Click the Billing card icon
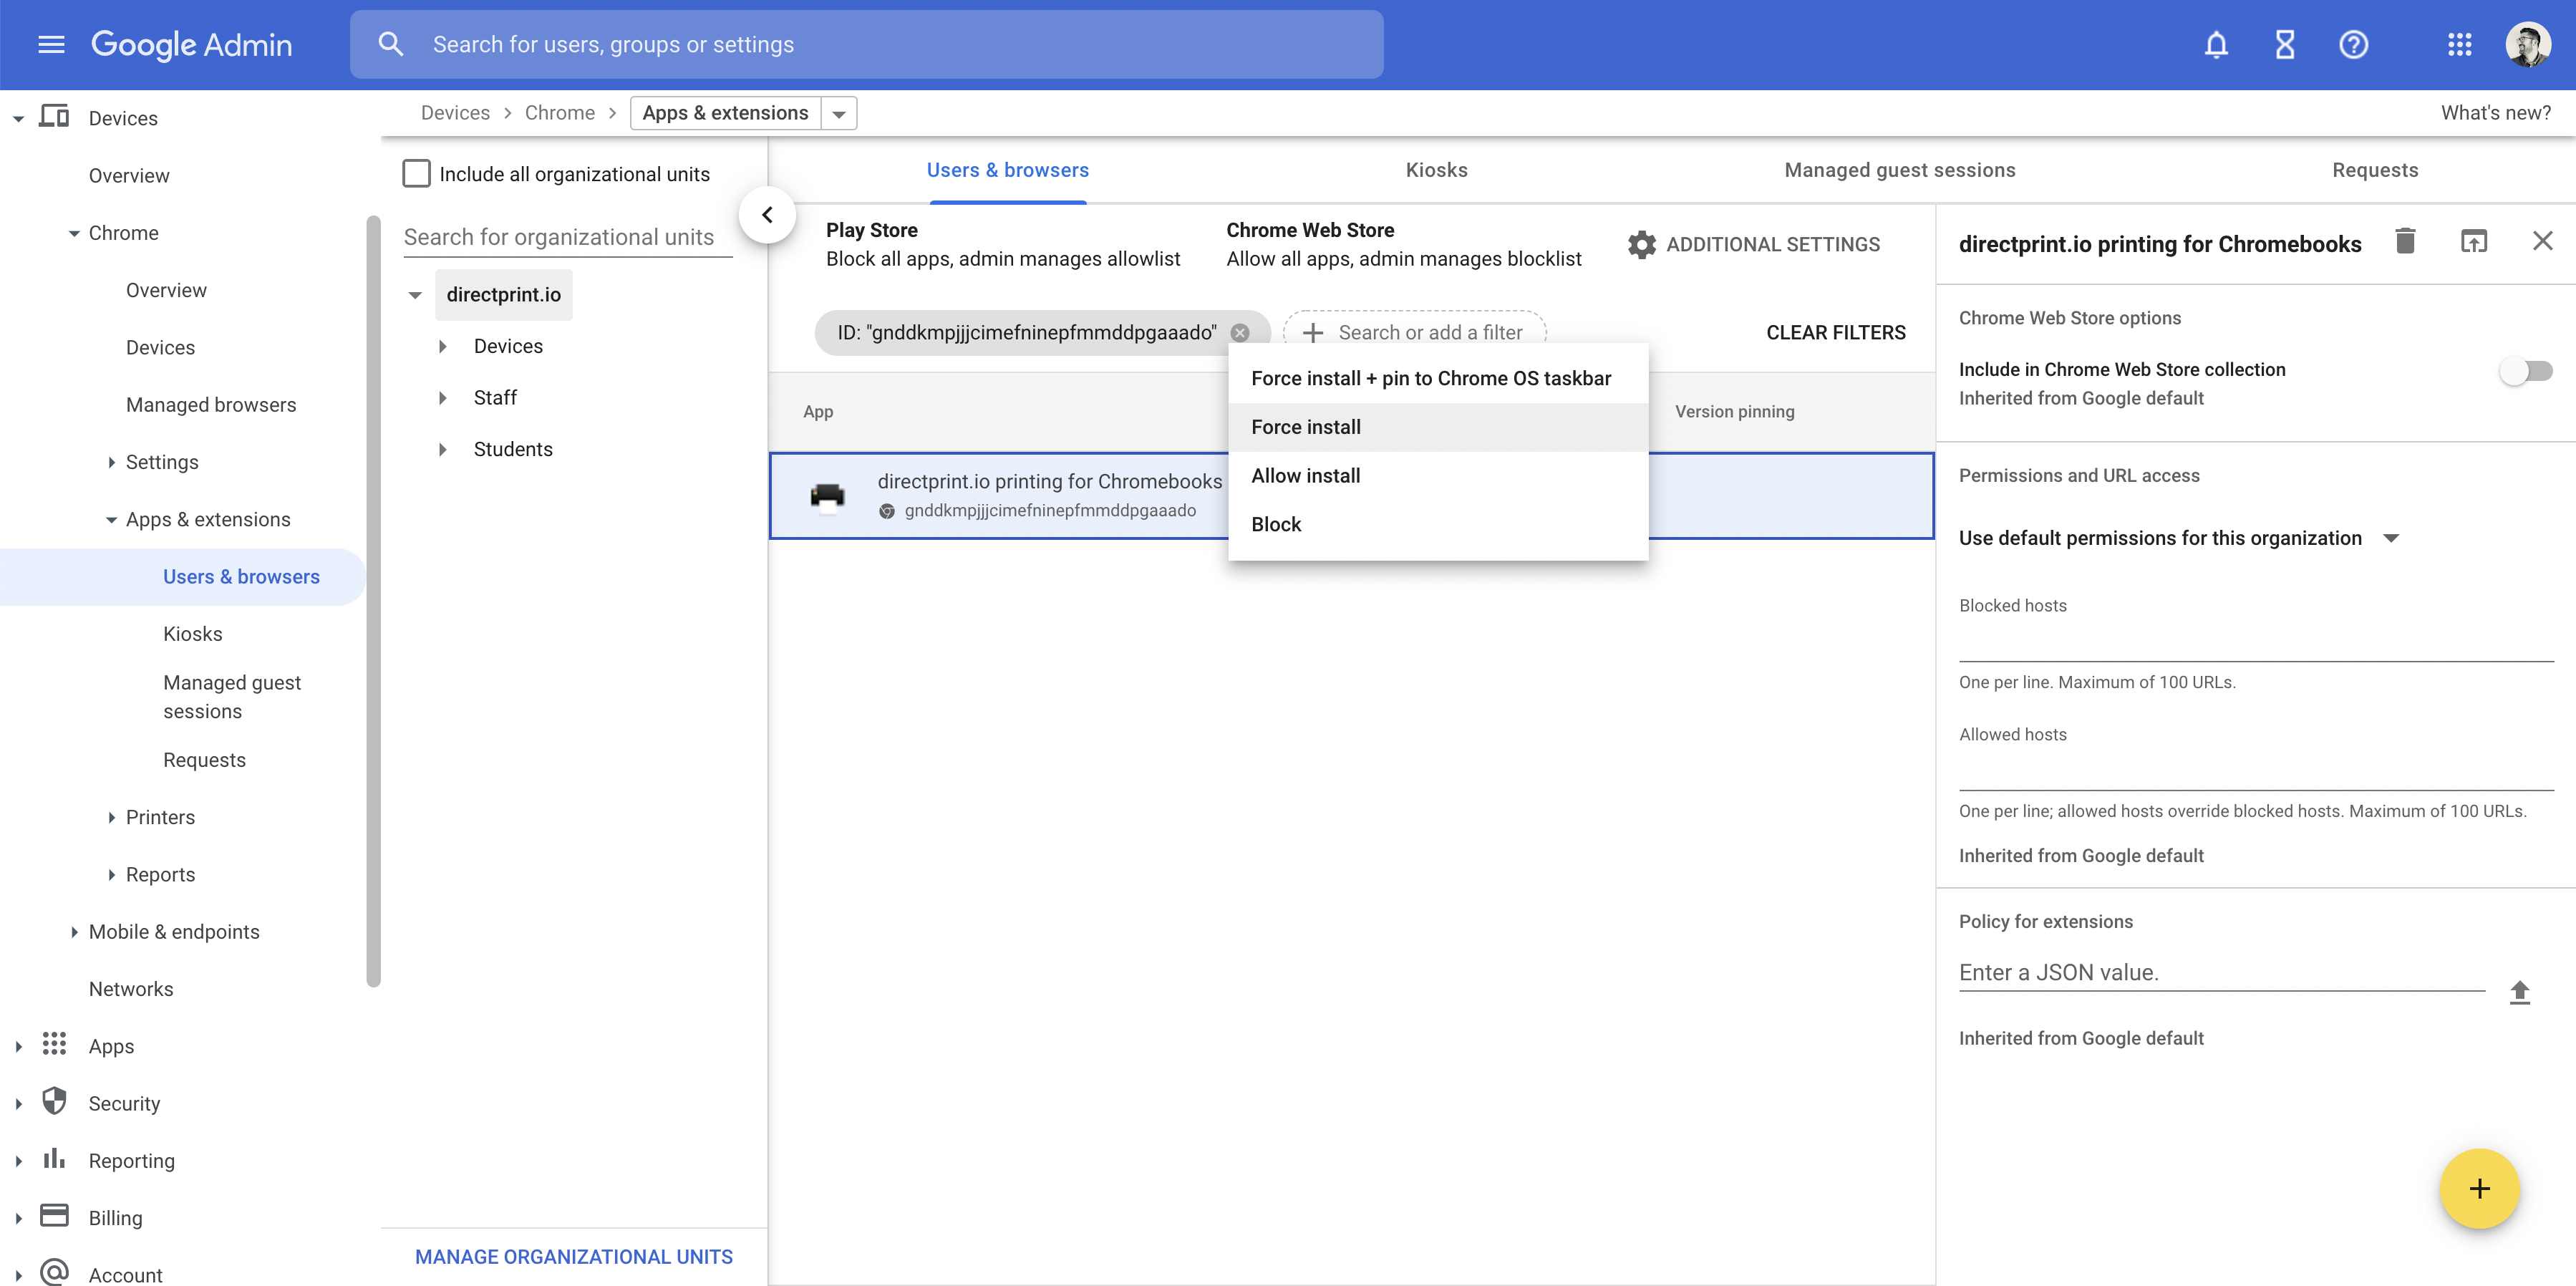The height and width of the screenshot is (1286, 2576). click(x=54, y=1216)
